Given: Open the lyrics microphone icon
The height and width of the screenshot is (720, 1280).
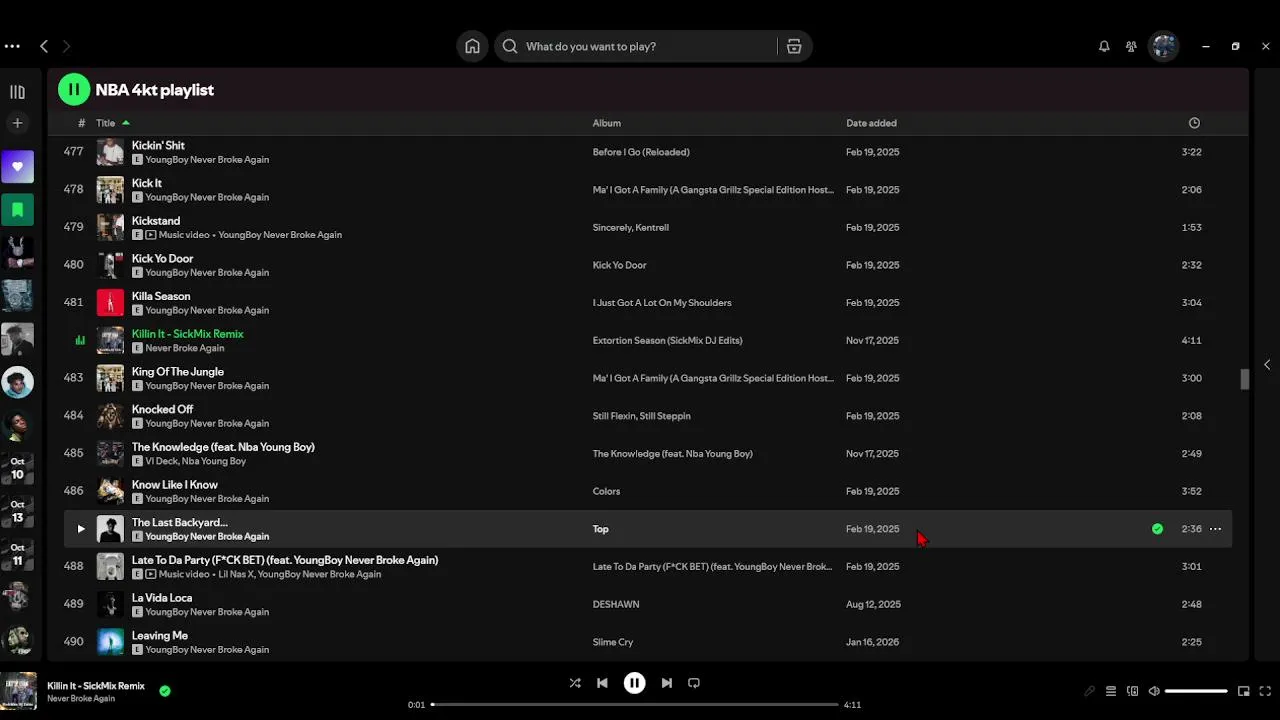Looking at the screenshot, I should click(1090, 691).
